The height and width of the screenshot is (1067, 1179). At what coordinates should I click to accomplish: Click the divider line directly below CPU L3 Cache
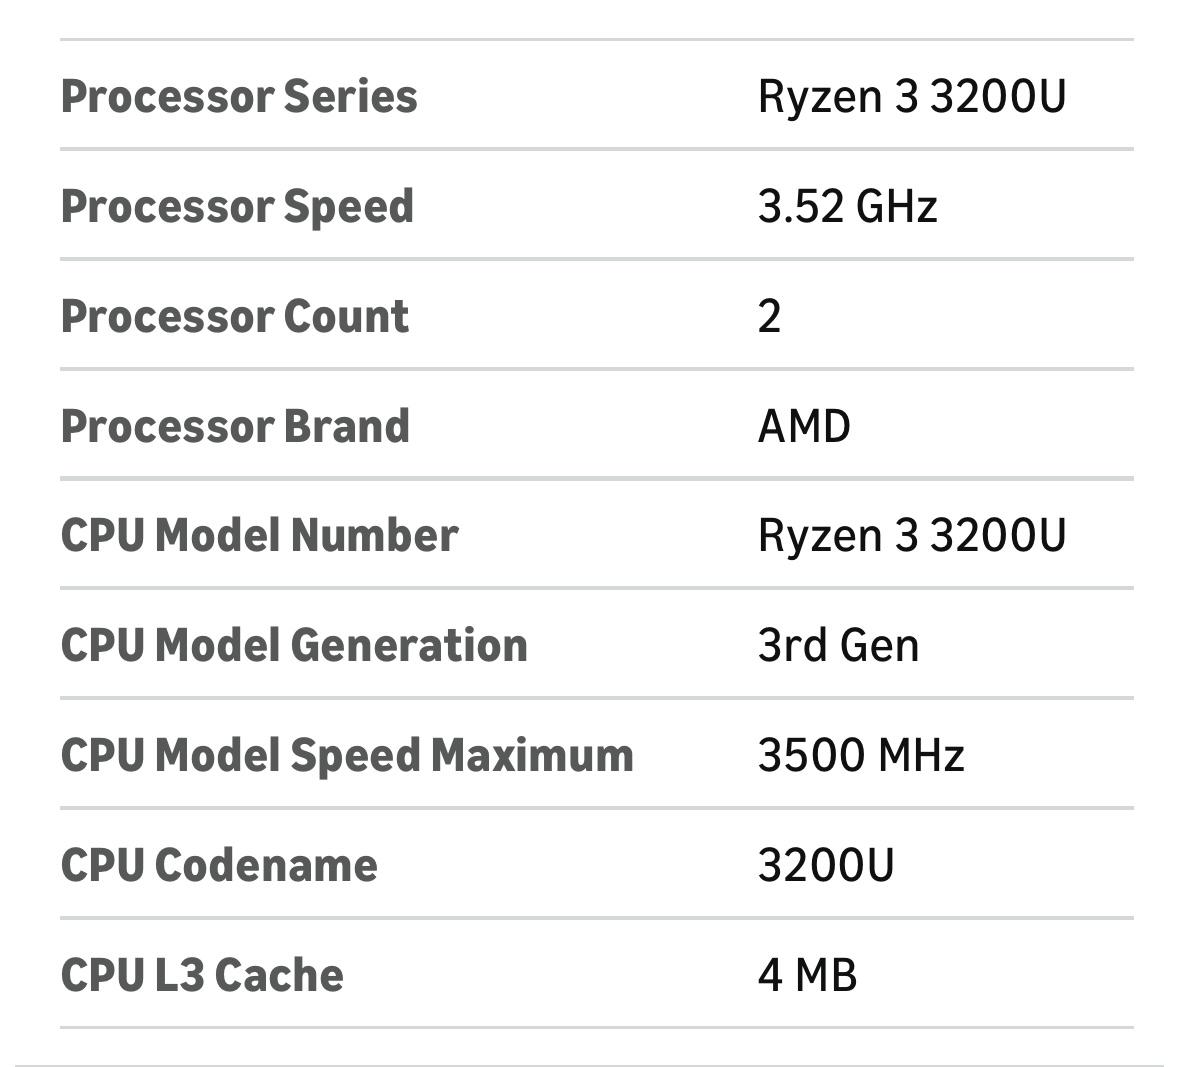596,1027
